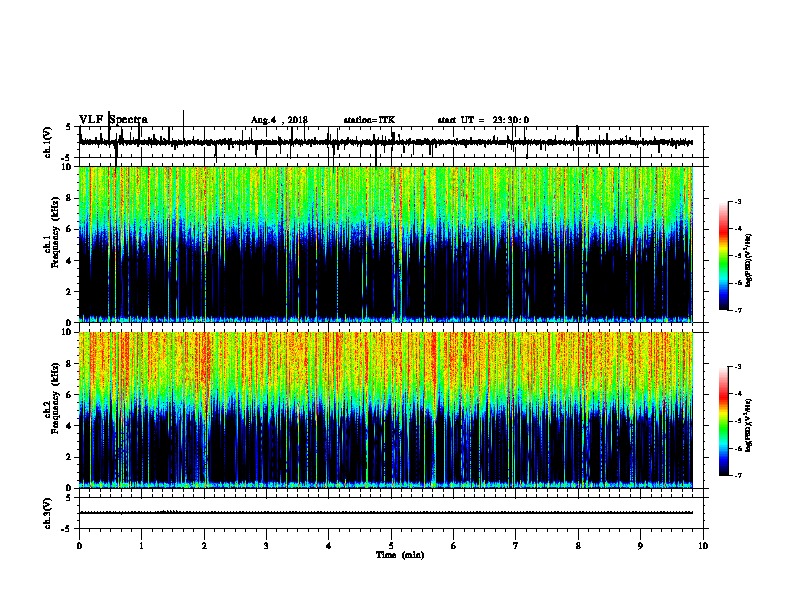Select the "start UT = 23:30: 0" text
The image size is (792, 612).
pyautogui.click(x=483, y=120)
